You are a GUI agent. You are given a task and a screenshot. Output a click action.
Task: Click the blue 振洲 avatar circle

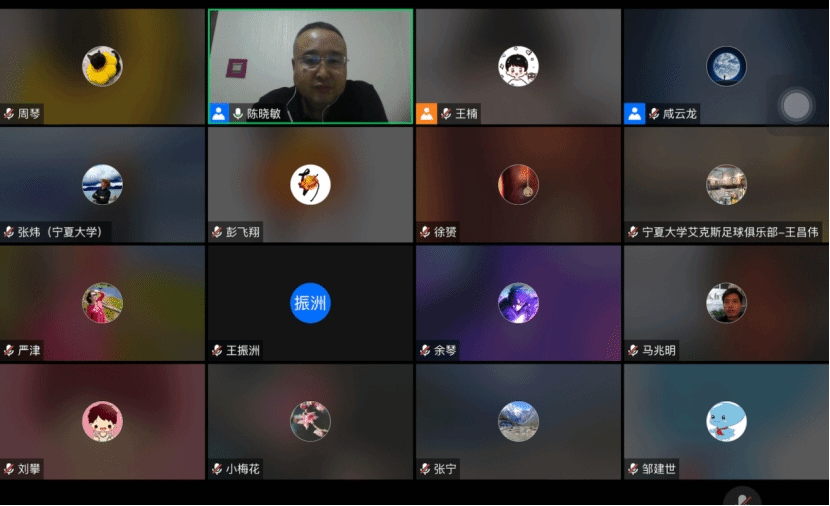click(310, 303)
